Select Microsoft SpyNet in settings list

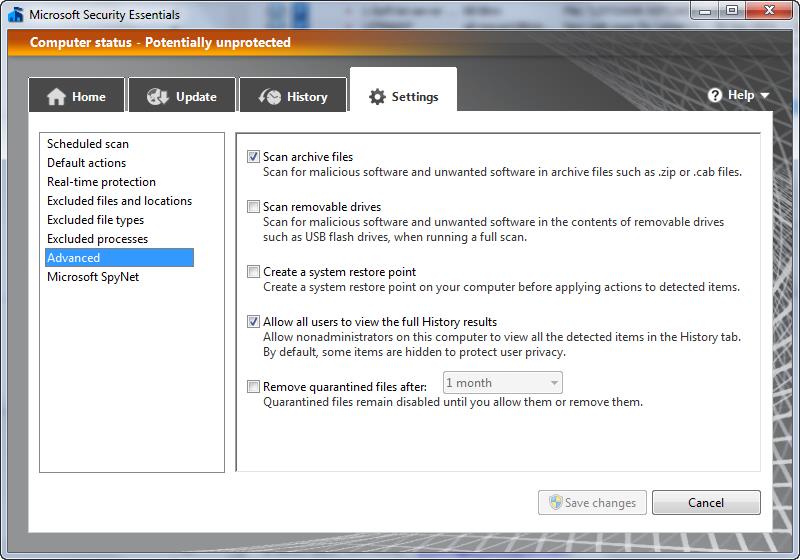[x=93, y=277]
